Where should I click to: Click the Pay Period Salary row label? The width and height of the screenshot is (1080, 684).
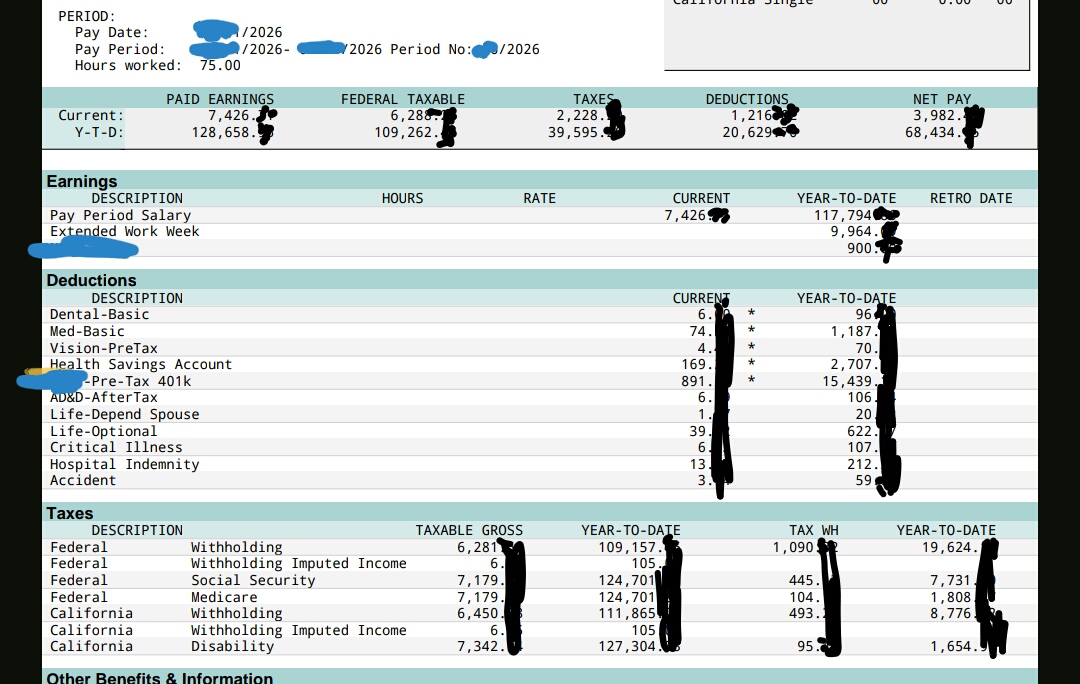pos(120,216)
